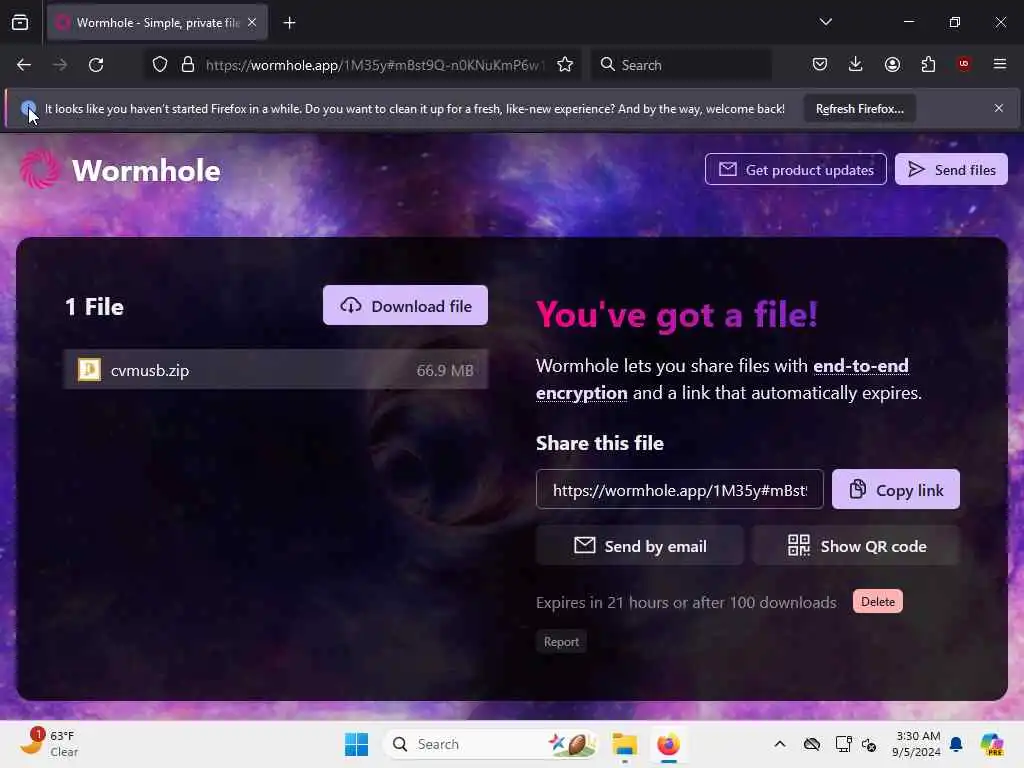Bookmark this page with the star
The height and width of the screenshot is (768, 1024).
tap(565, 65)
